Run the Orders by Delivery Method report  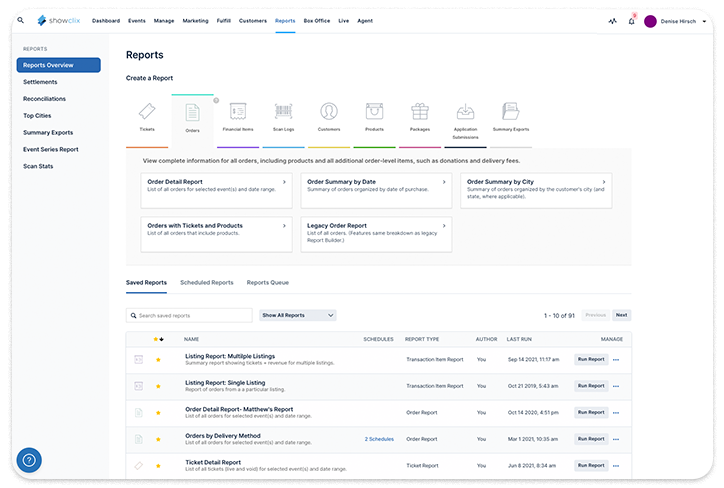(591, 439)
